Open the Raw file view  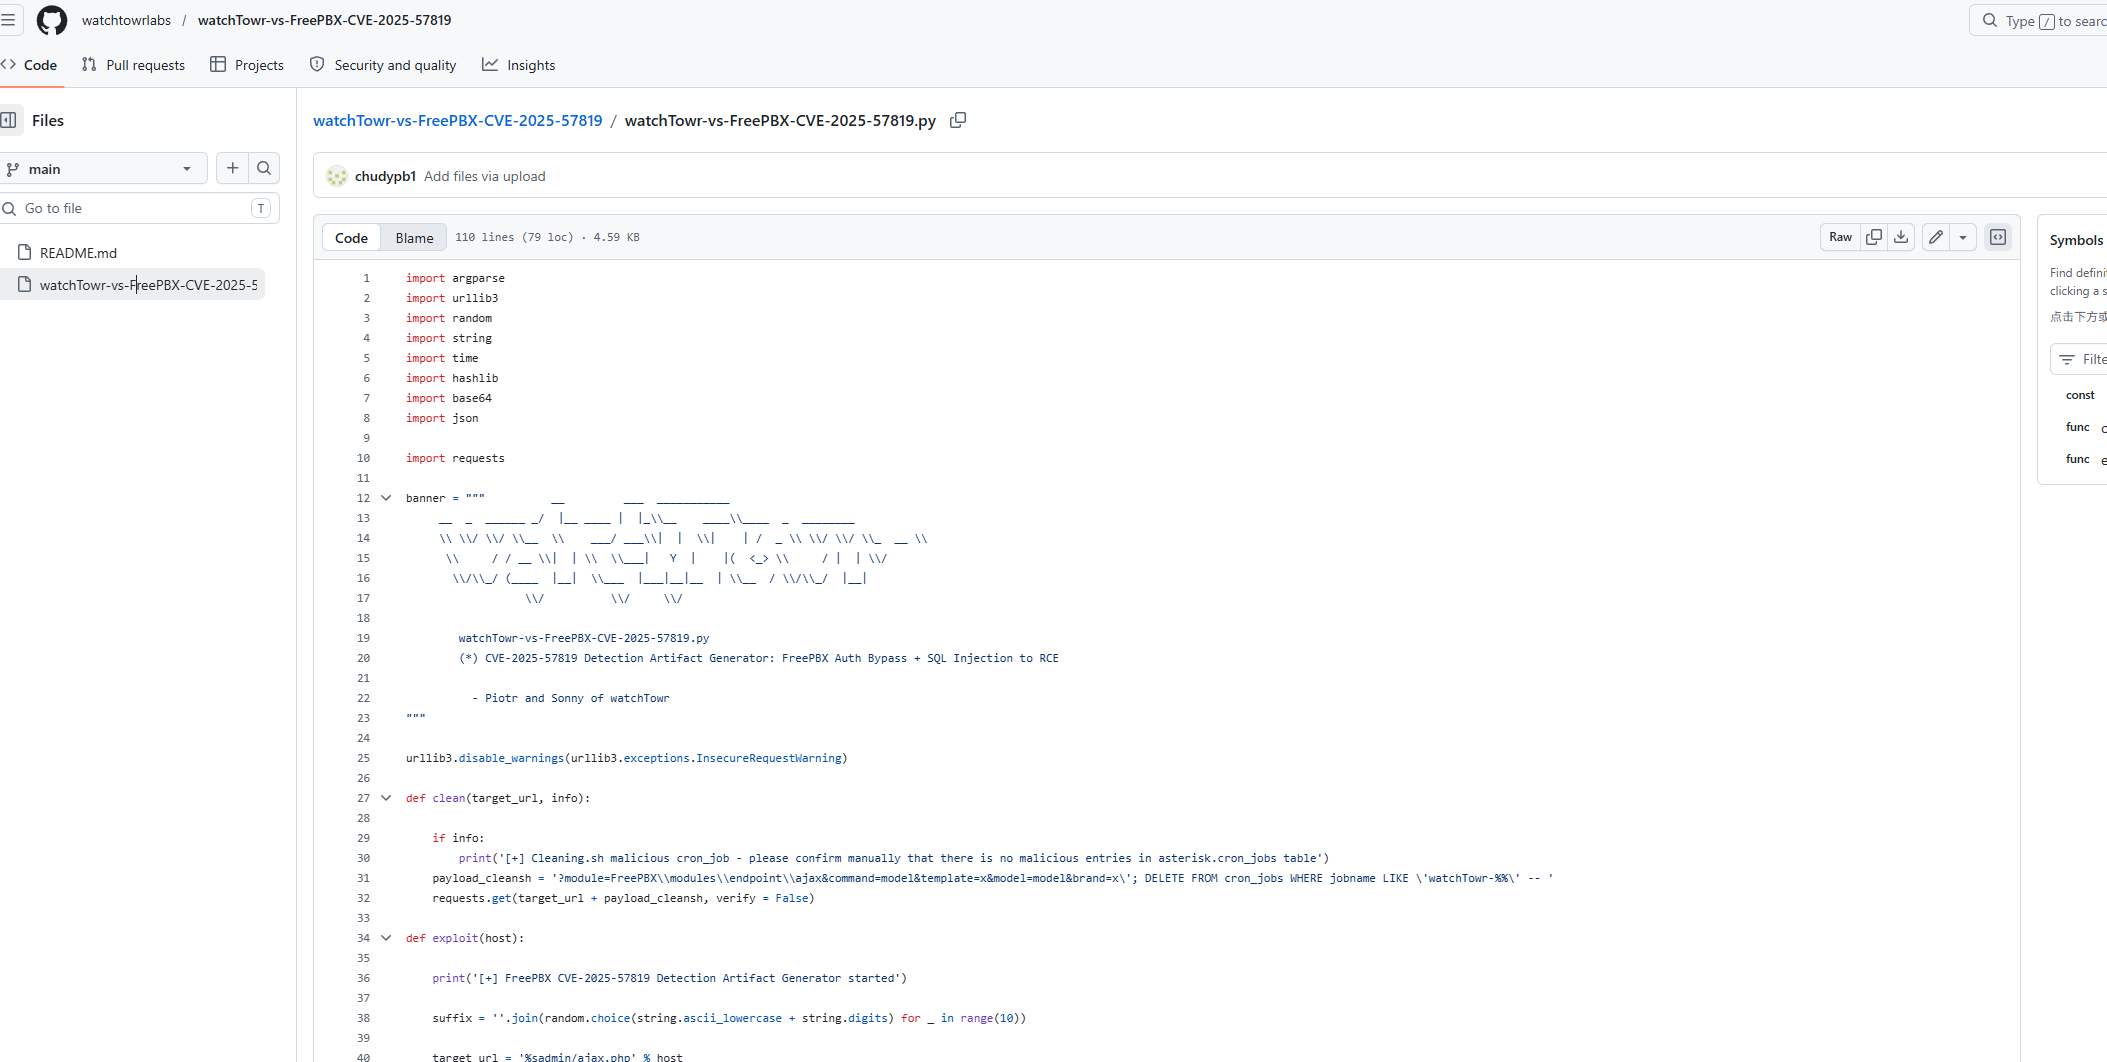click(x=1841, y=237)
